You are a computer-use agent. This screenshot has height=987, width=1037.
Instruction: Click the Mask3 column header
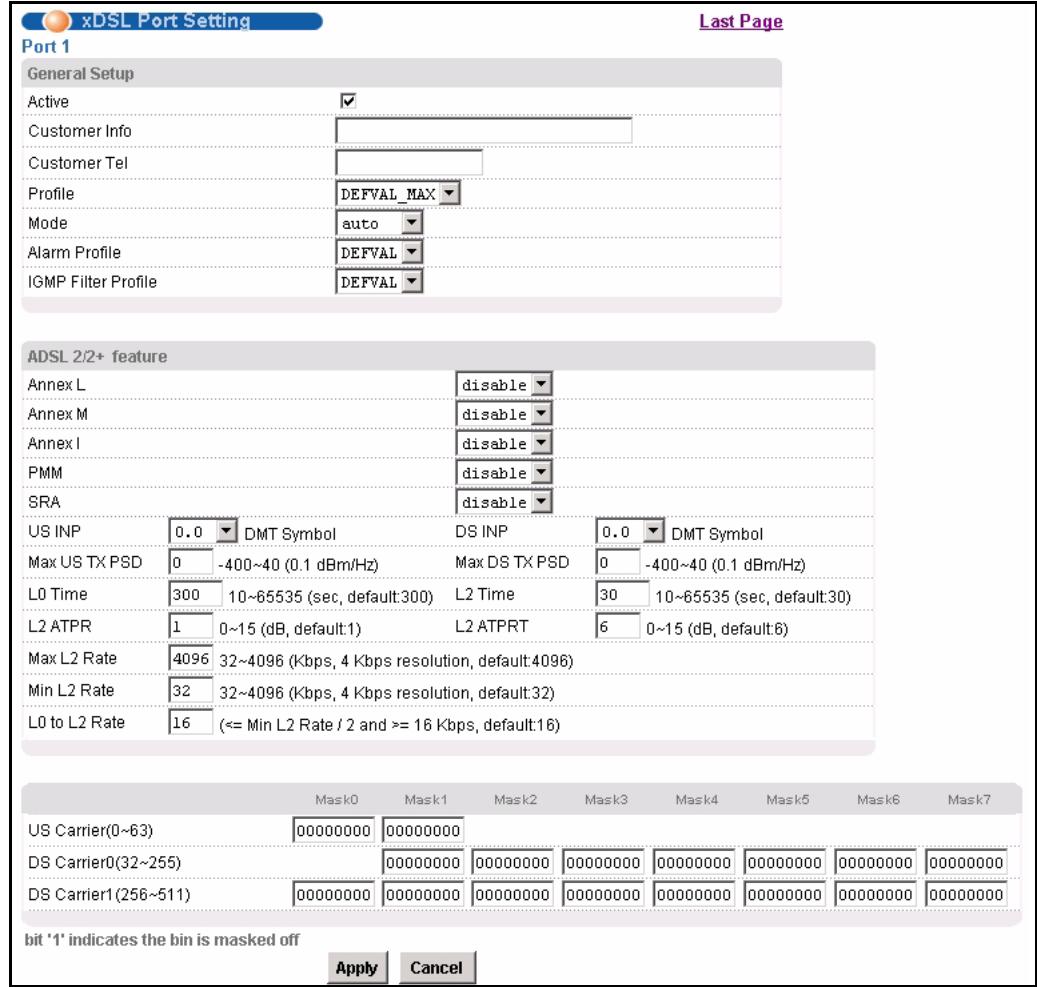tap(606, 800)
